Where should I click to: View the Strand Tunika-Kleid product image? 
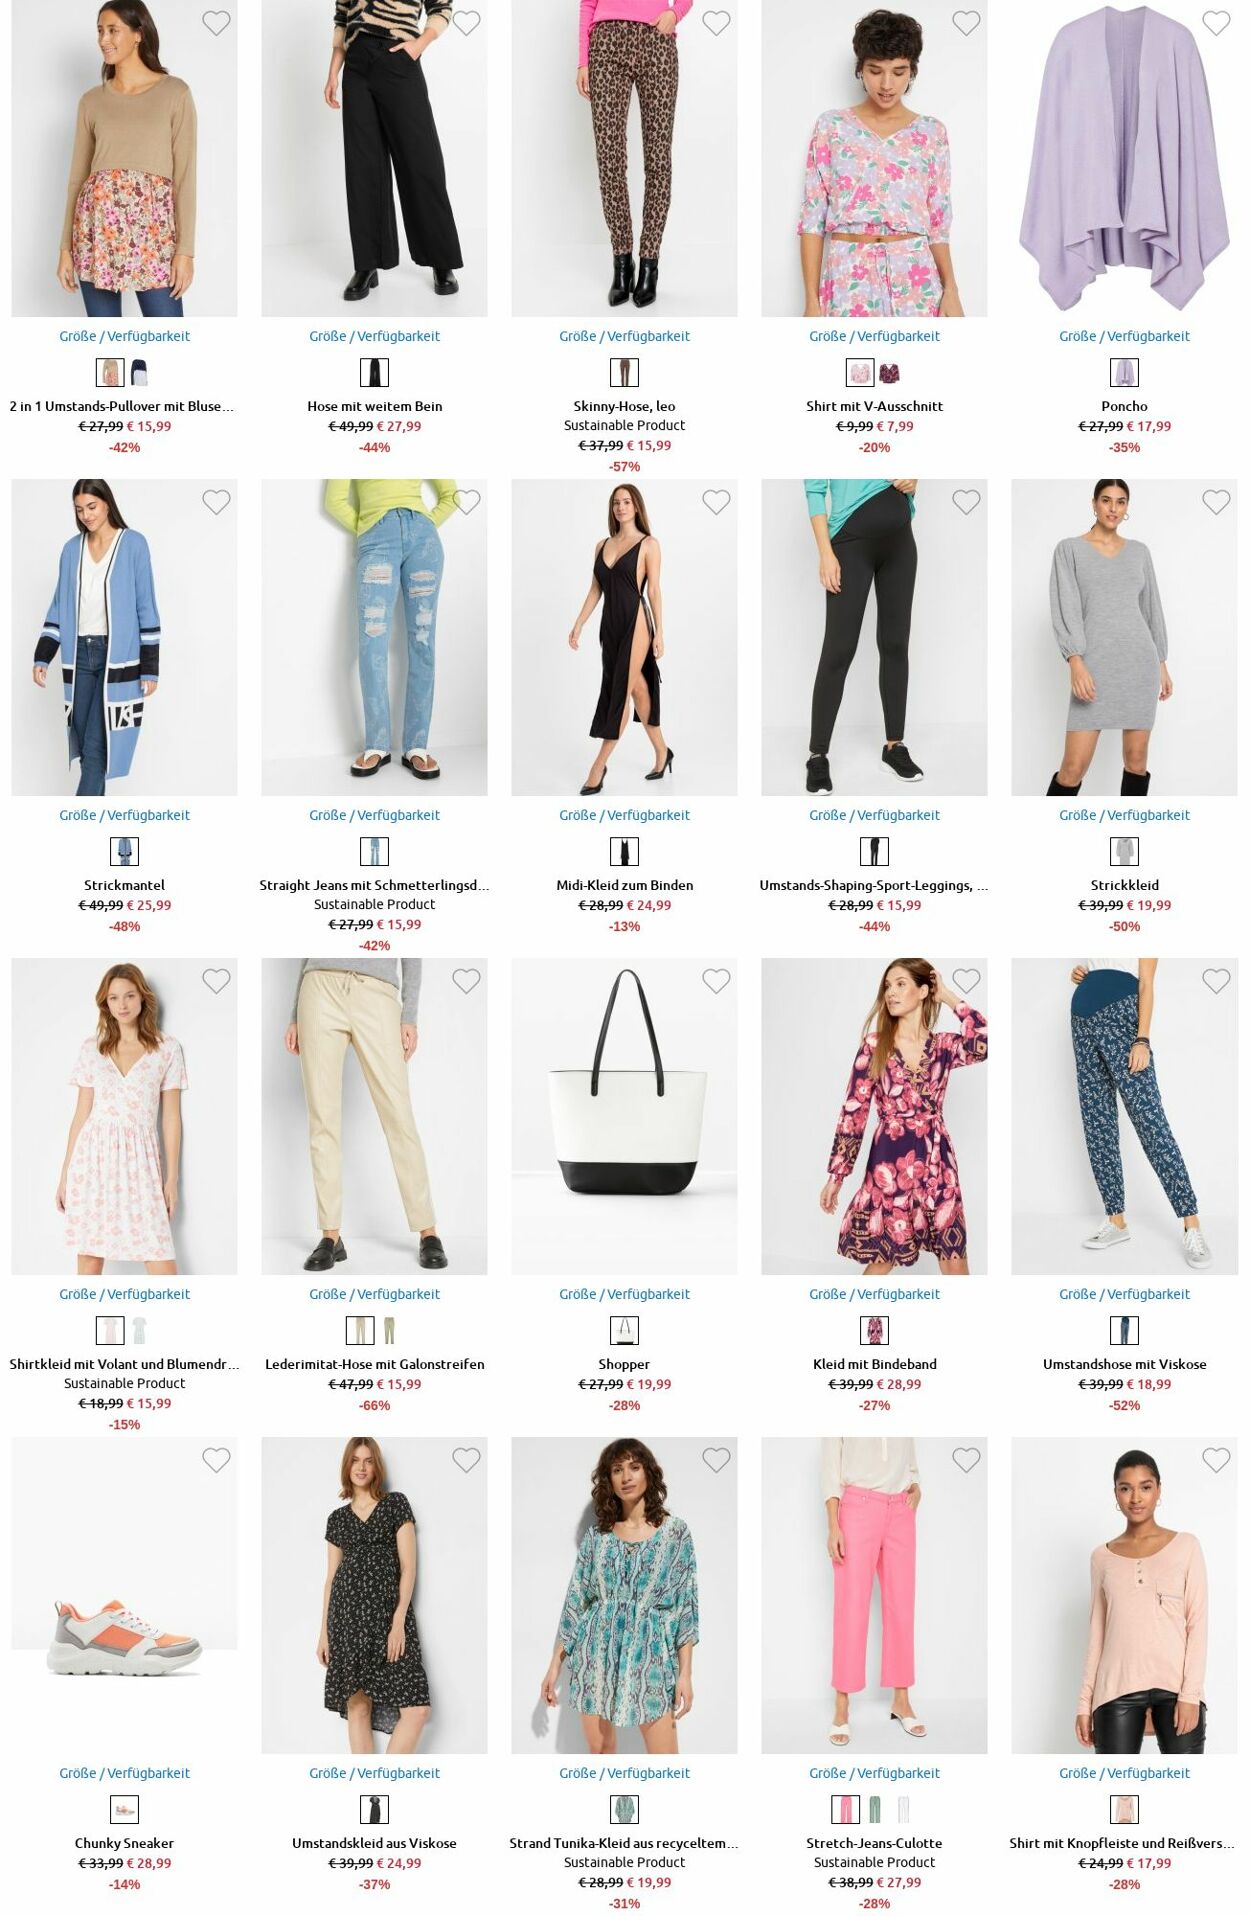[x=624, y=1595]
